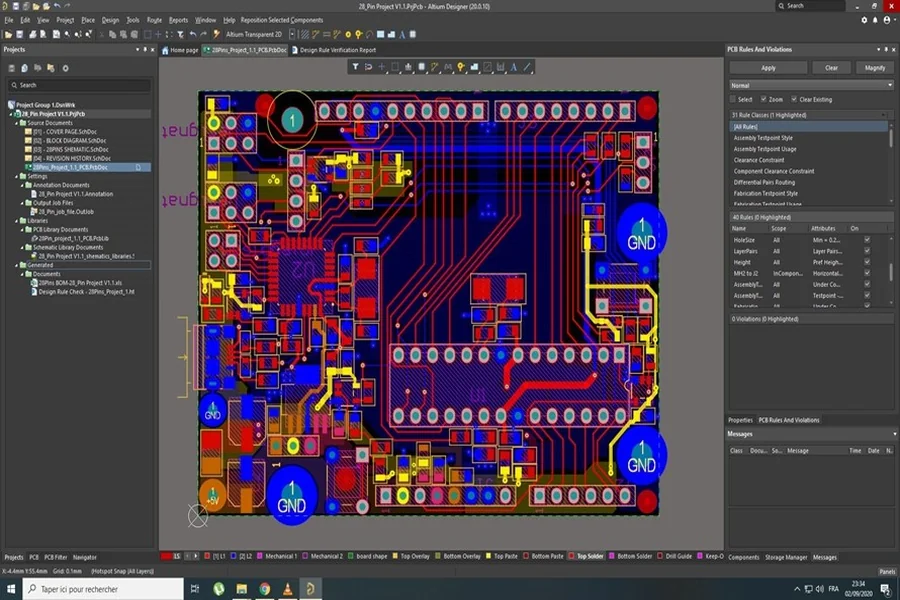Click the Top Overlay layer color swatch
Image resolution: width=900 pixels, height=600 pixels.
[395, 556]
